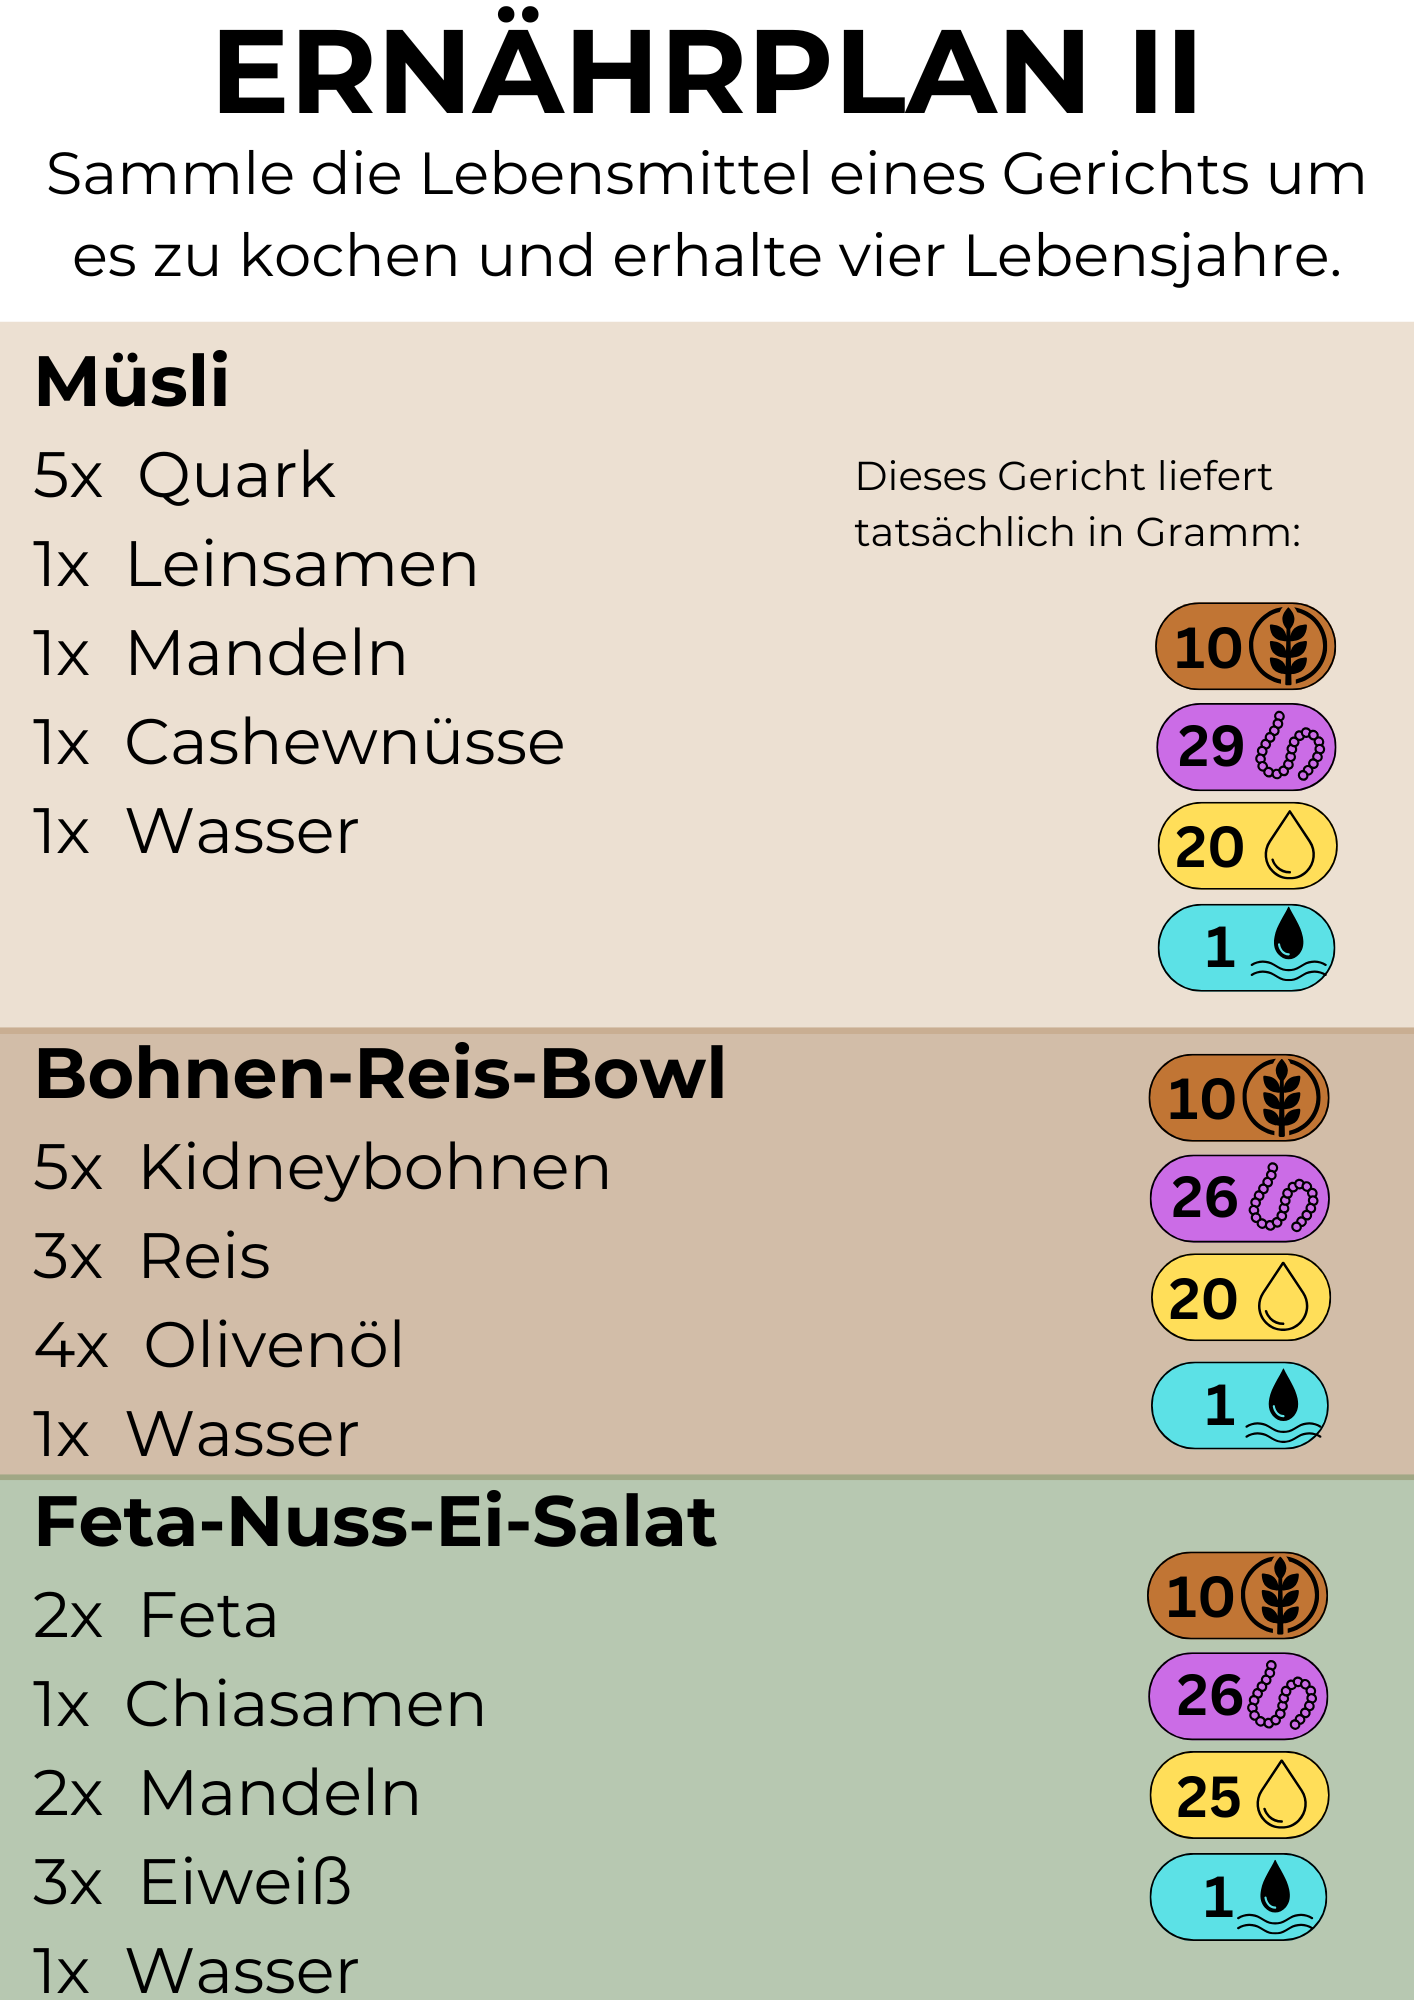The width and height of the screenshot is (1414, 2000).
Task: Click the ERNÄHRPLAN II title
Action: click(706, 72)
